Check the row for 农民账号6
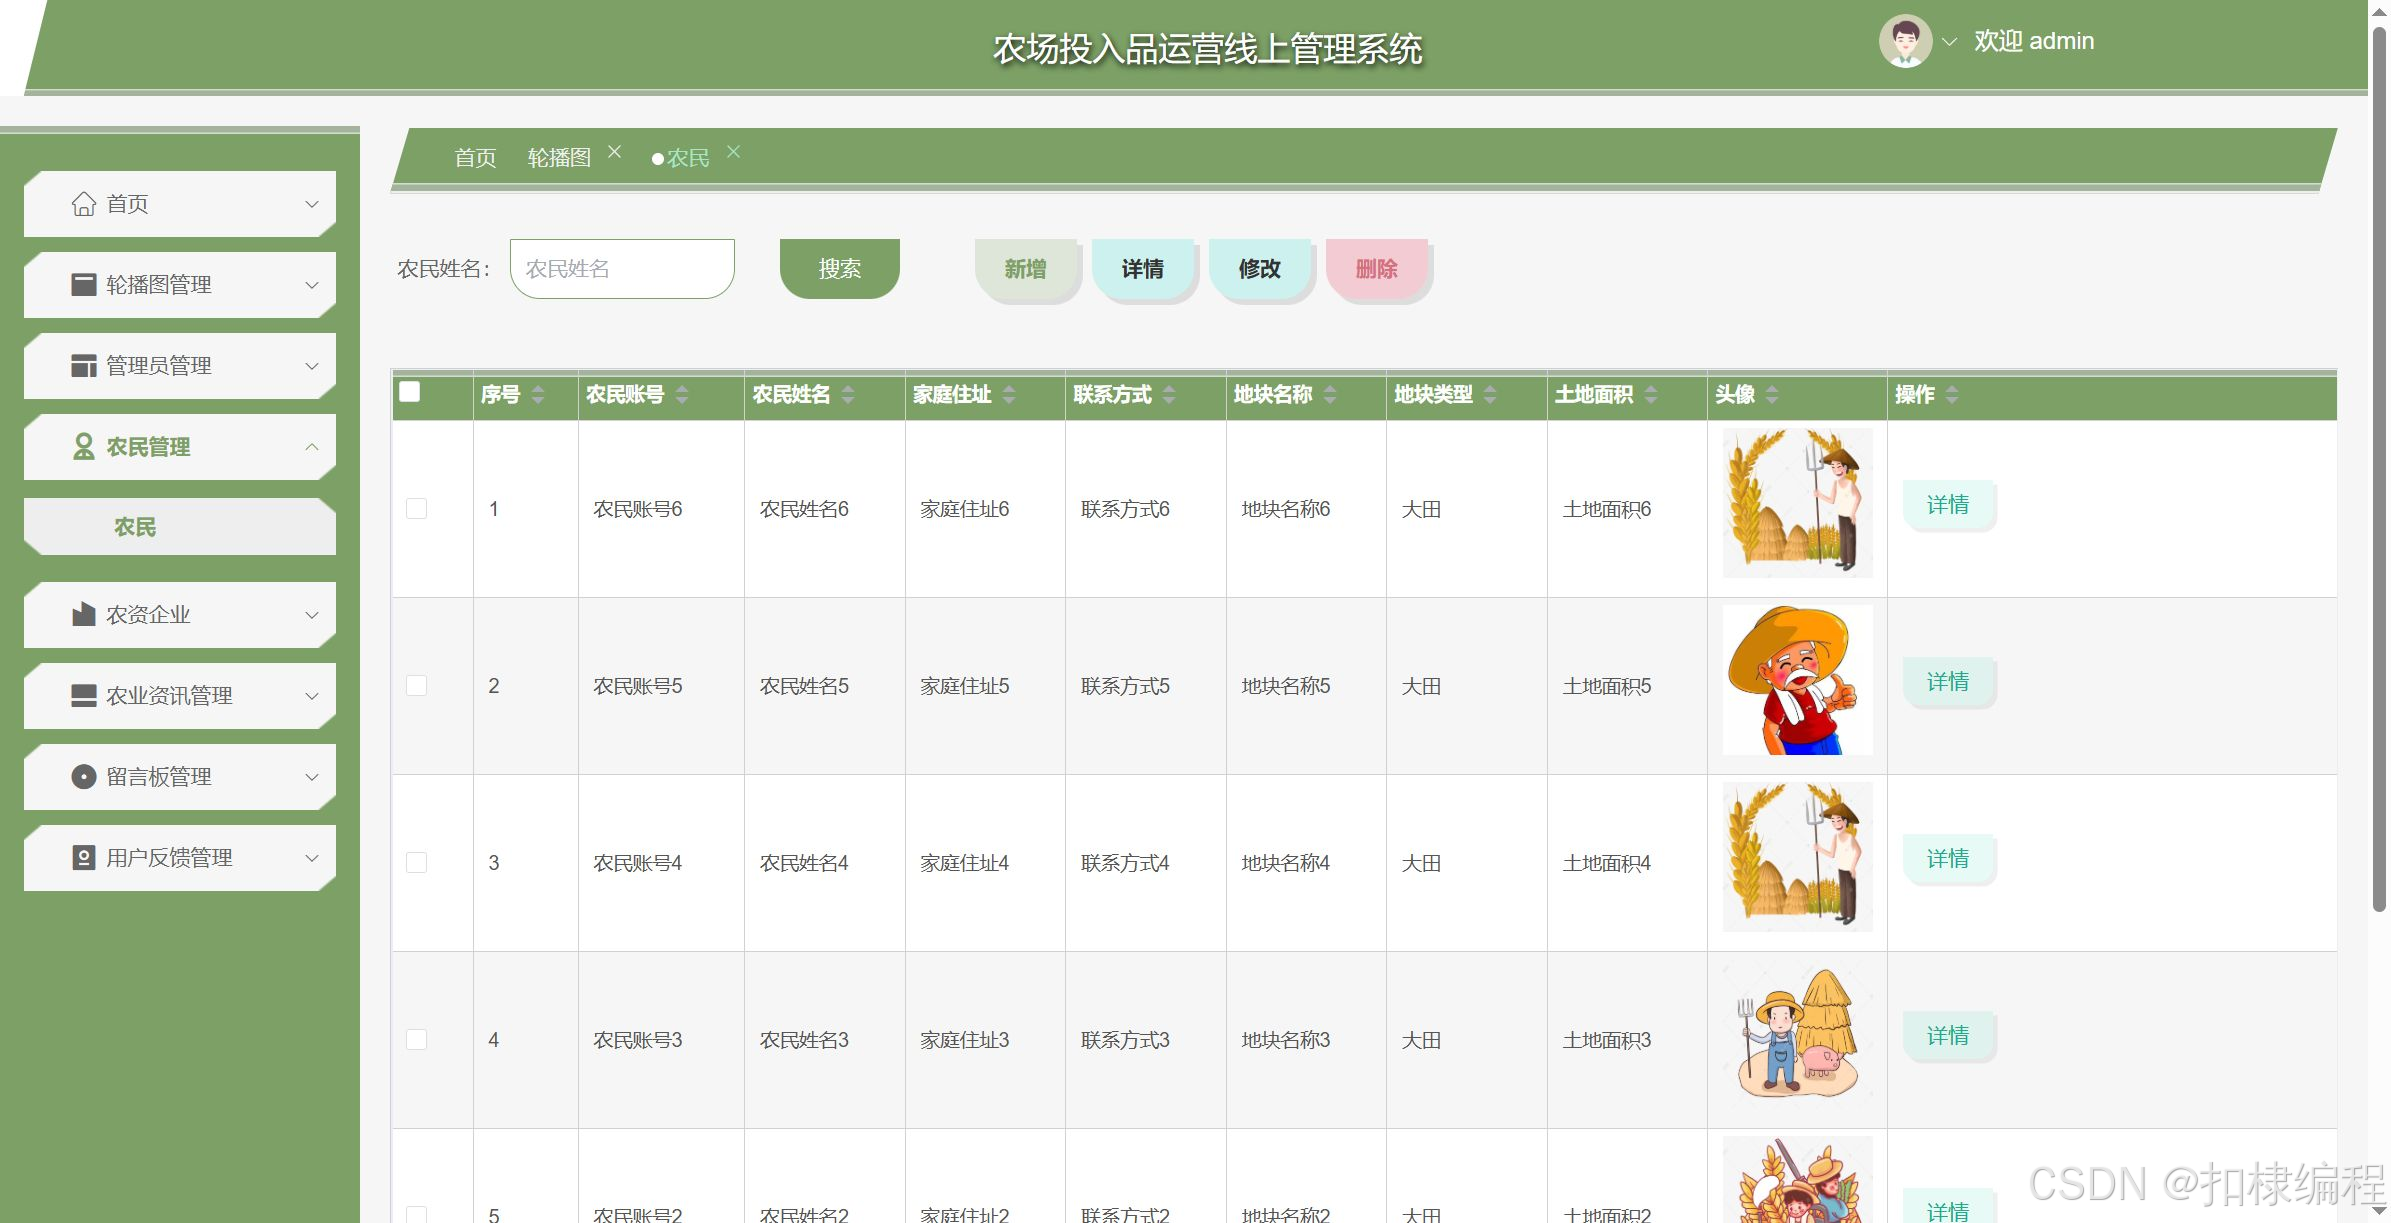 click(x=417, y=509)
